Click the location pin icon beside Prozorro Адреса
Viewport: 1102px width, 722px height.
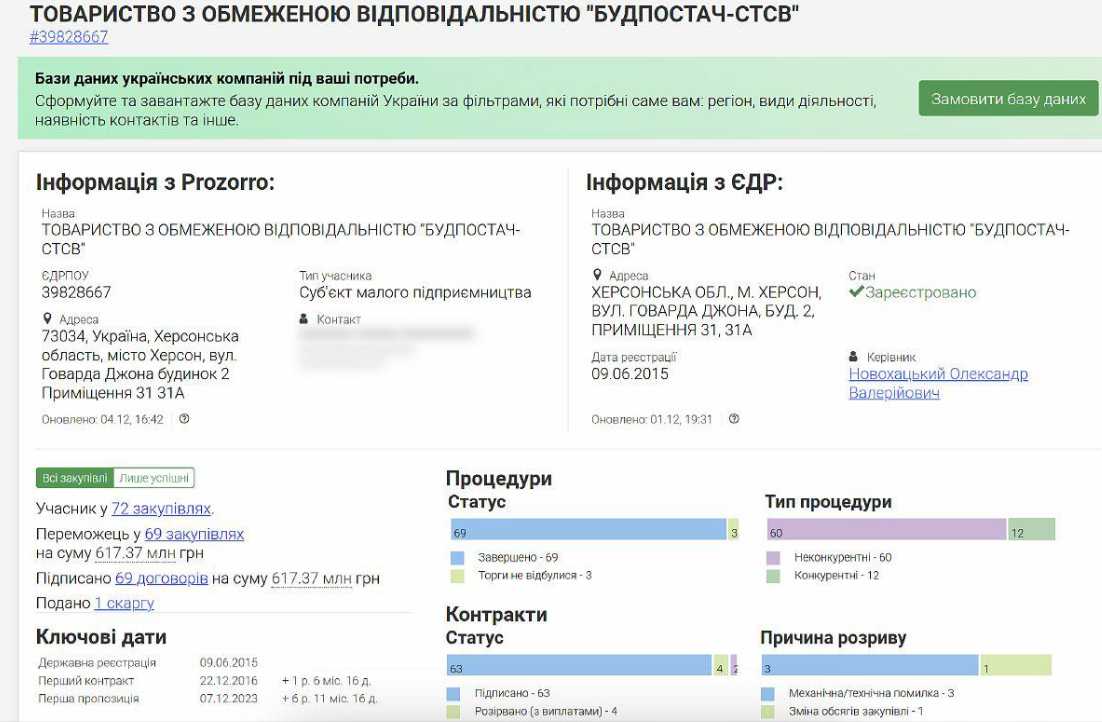47,318
